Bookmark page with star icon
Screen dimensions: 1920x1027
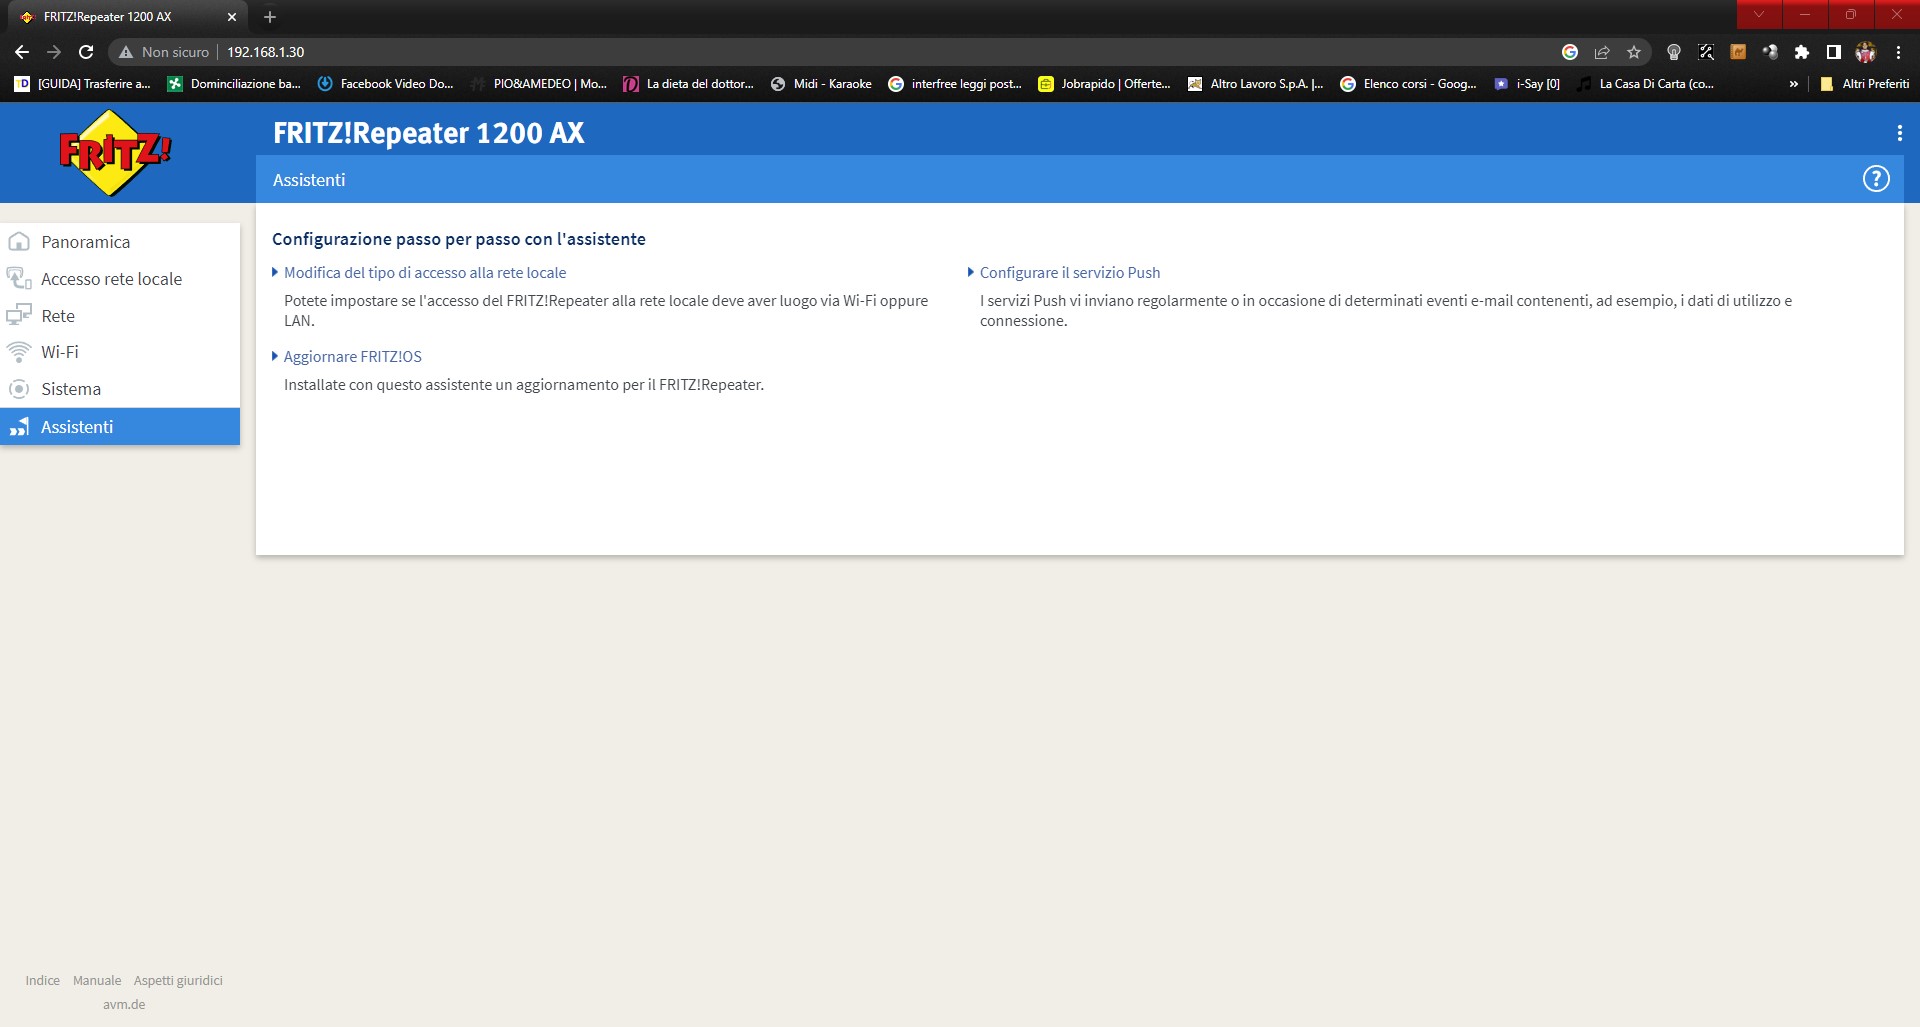(1634, 52)
